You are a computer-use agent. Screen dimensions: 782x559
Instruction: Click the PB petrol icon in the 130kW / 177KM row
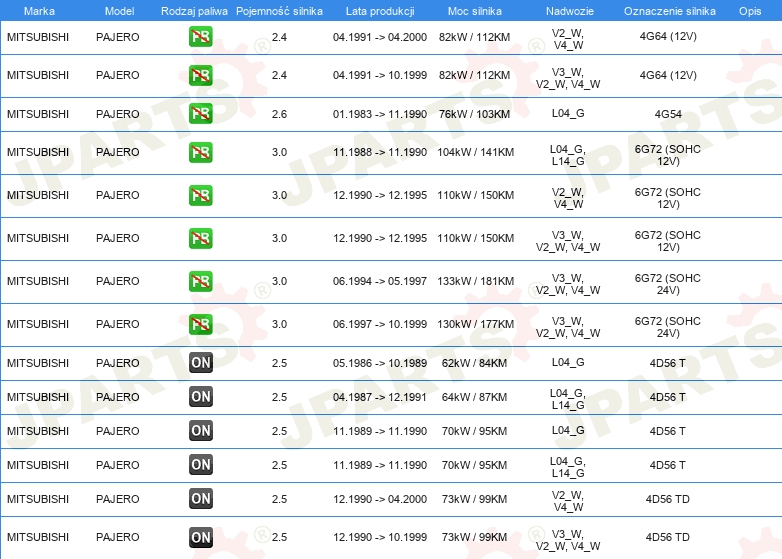pos(200,324)
